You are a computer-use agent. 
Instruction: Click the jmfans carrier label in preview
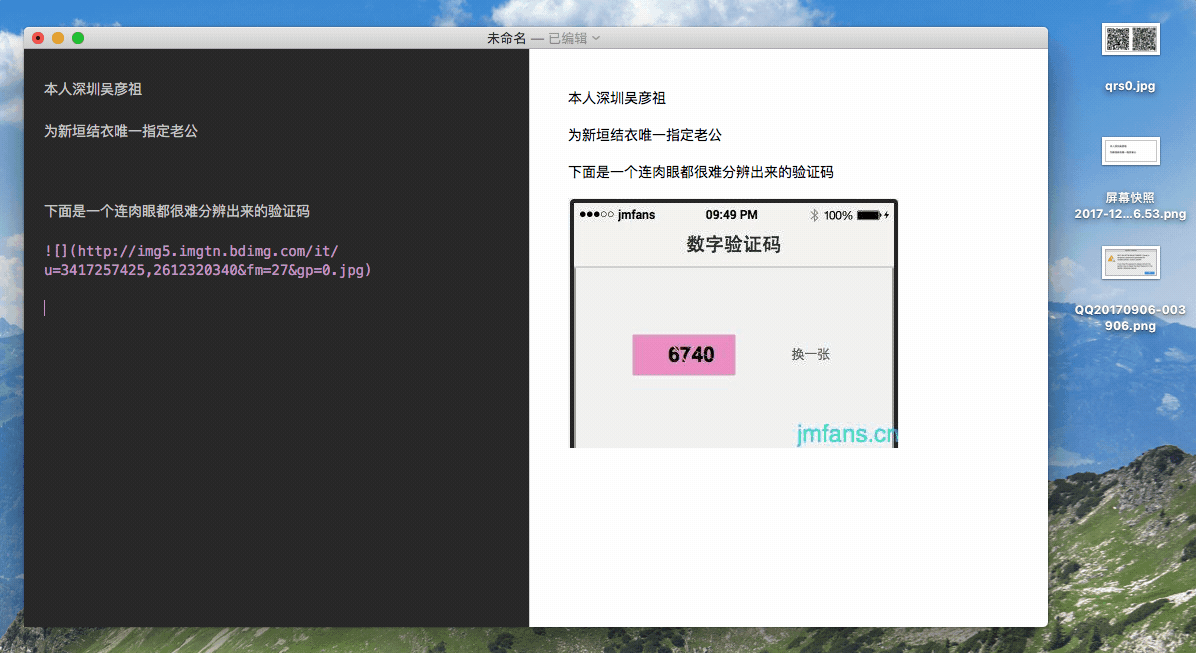636,215
